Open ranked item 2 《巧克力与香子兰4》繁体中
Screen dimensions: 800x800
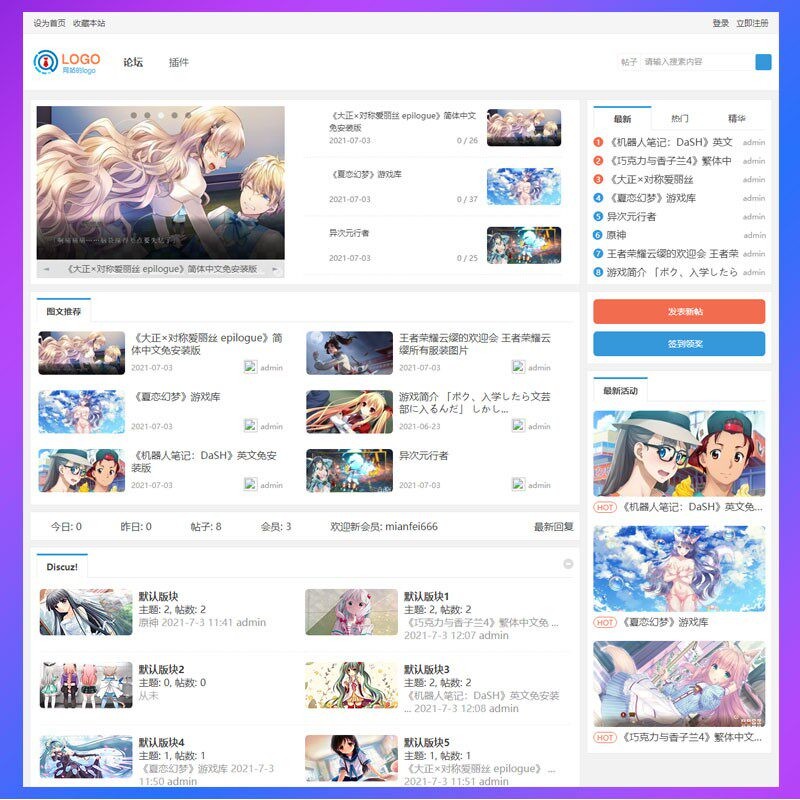tap(669, 161)
